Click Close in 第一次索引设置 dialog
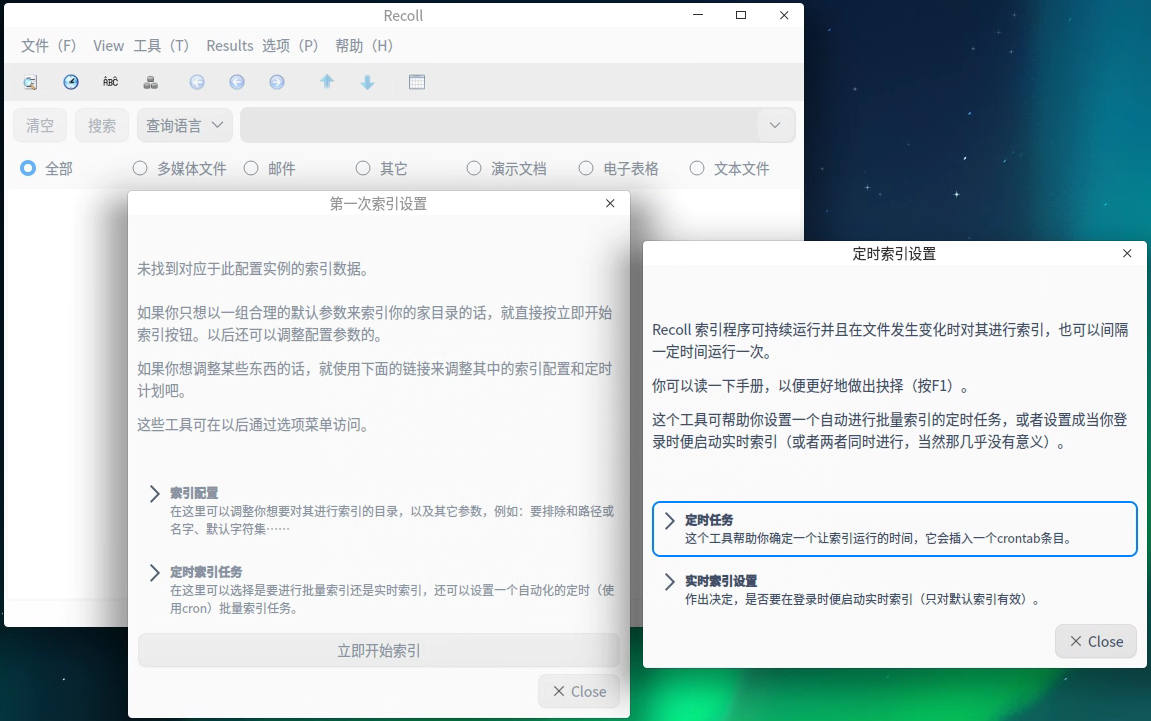This screenshot has height=721, width=1151. pos(579,692)
